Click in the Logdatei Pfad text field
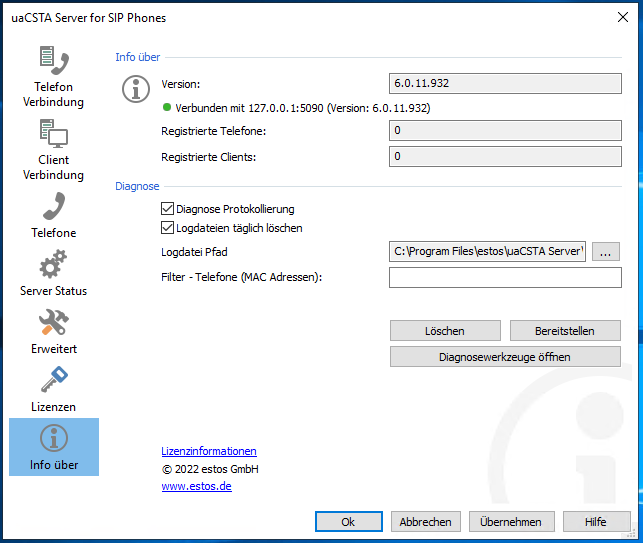The height and width of the screenshot is (543, 643). tap(487, 251)
